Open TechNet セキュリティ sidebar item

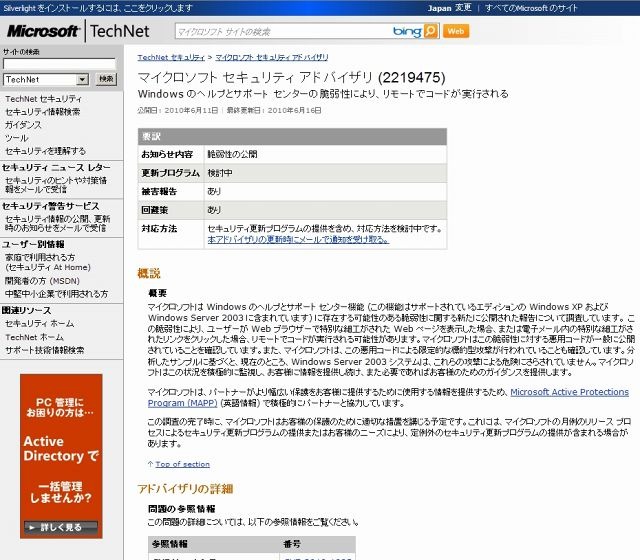[x=43, y=99]
